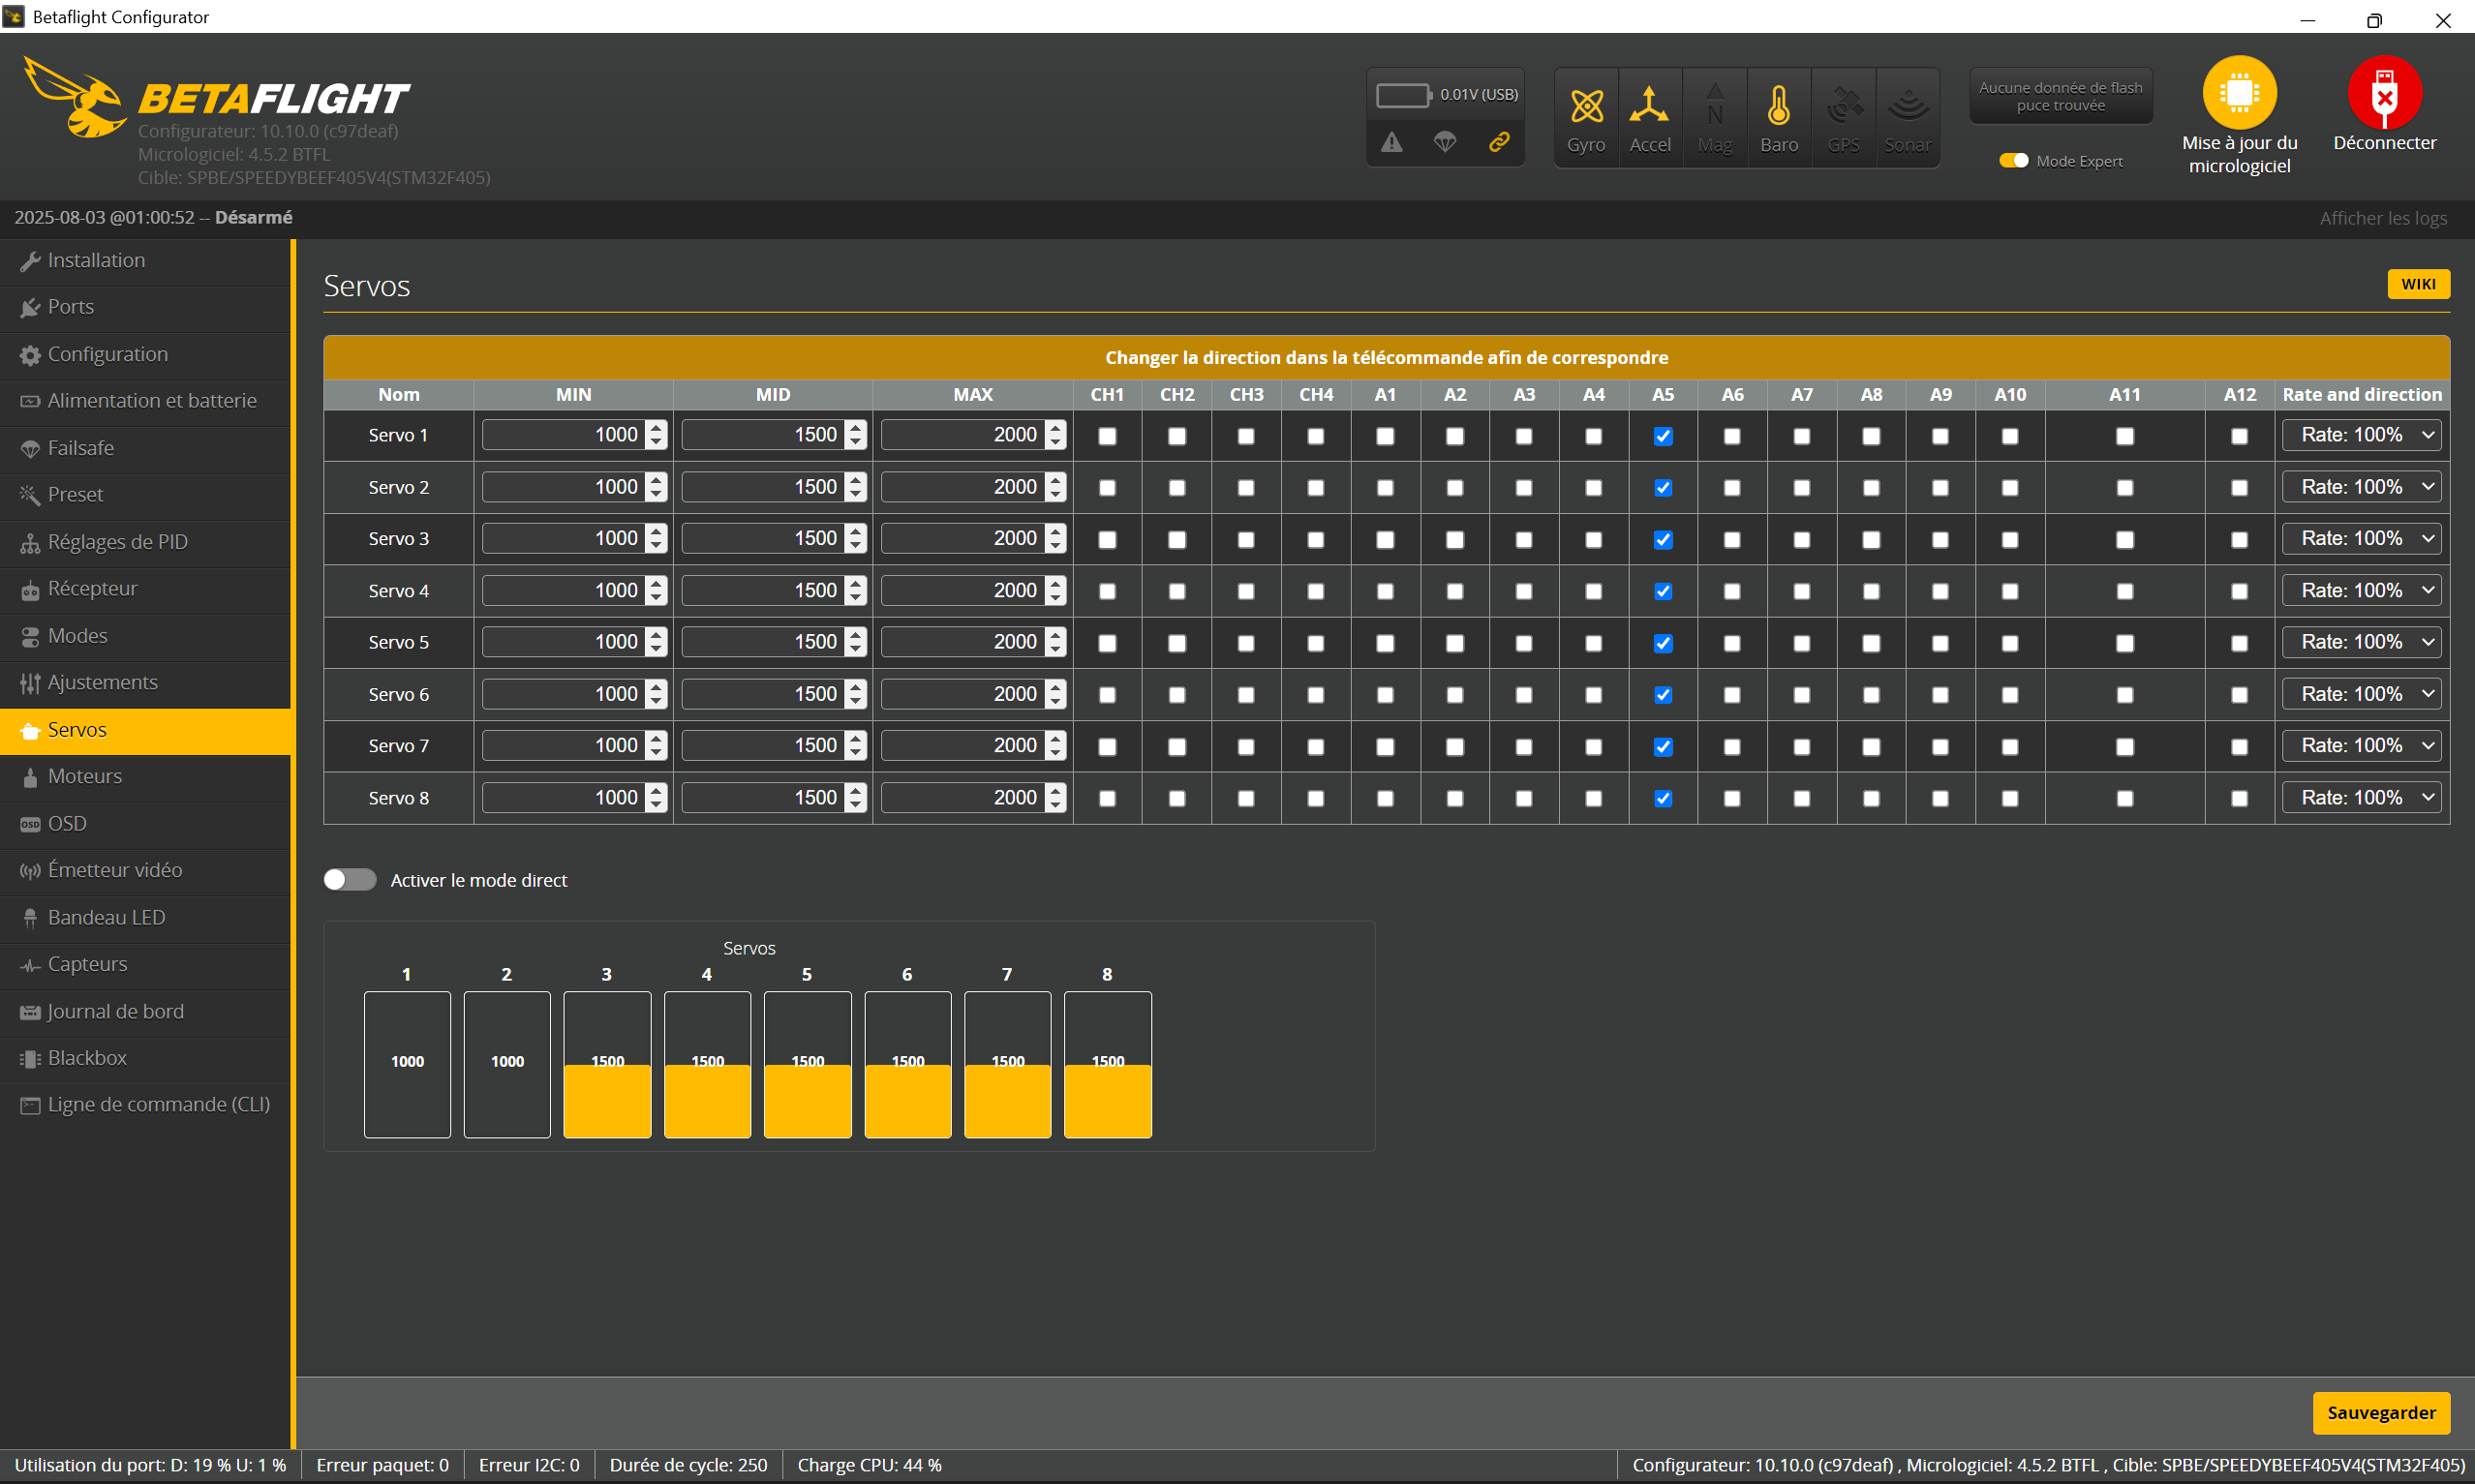Open Servo 5 Rate dropdown
This screenshot has width=2475, height=1484.
point(2361,642)
